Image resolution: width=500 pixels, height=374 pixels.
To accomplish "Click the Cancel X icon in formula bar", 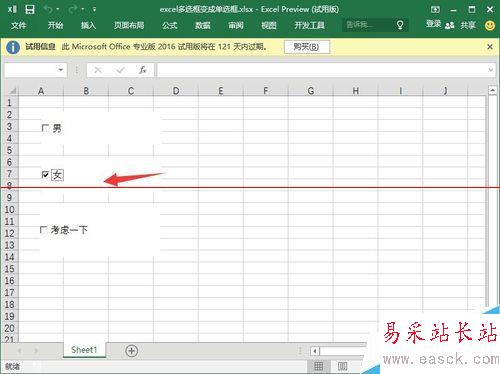I will (x=98, y=70).
